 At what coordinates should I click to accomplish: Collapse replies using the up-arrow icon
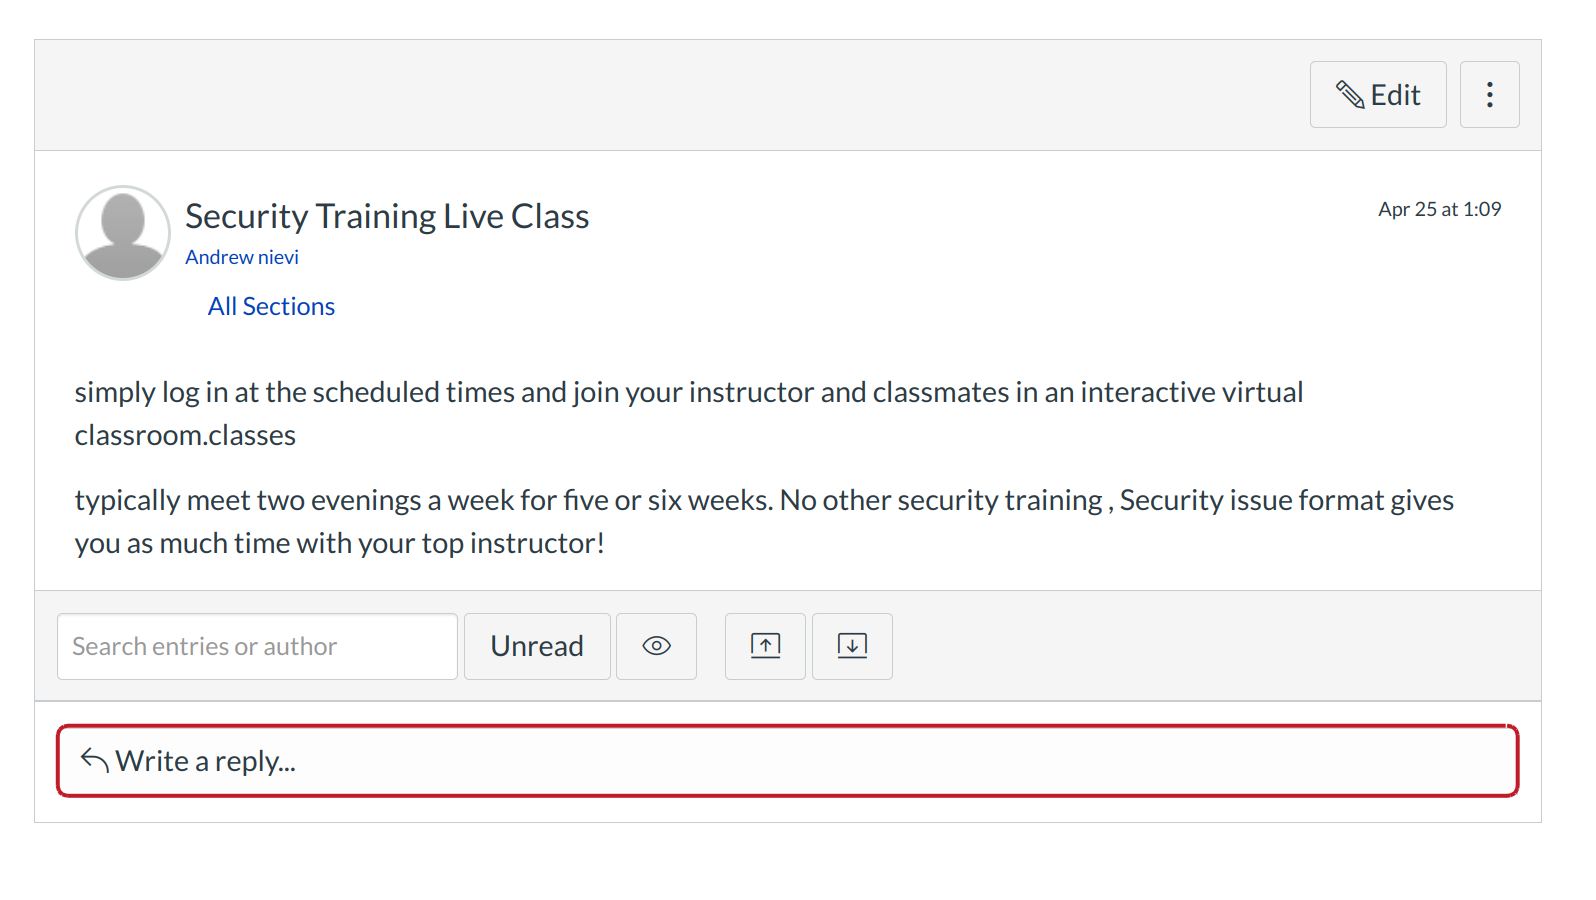coord(765,647)
